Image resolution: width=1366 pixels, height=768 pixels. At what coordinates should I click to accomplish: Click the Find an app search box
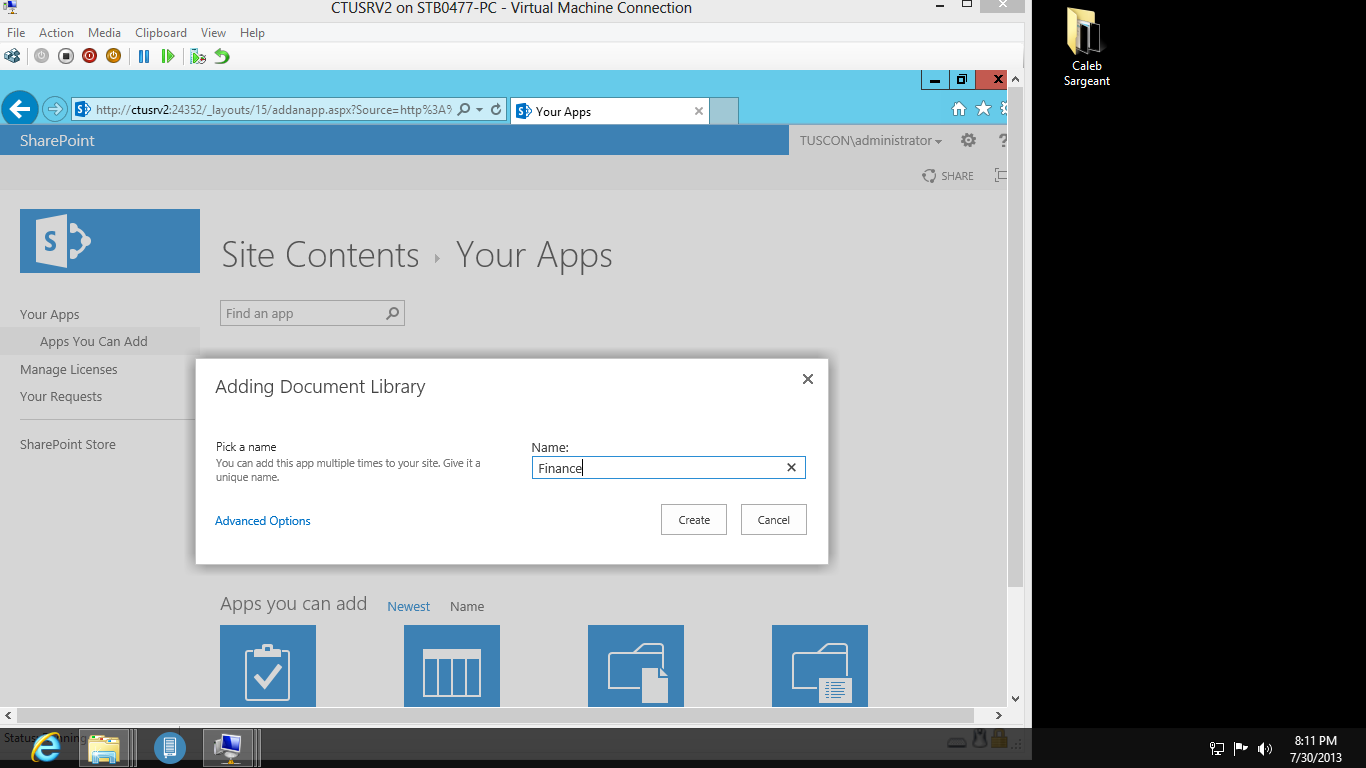point(312,314)
